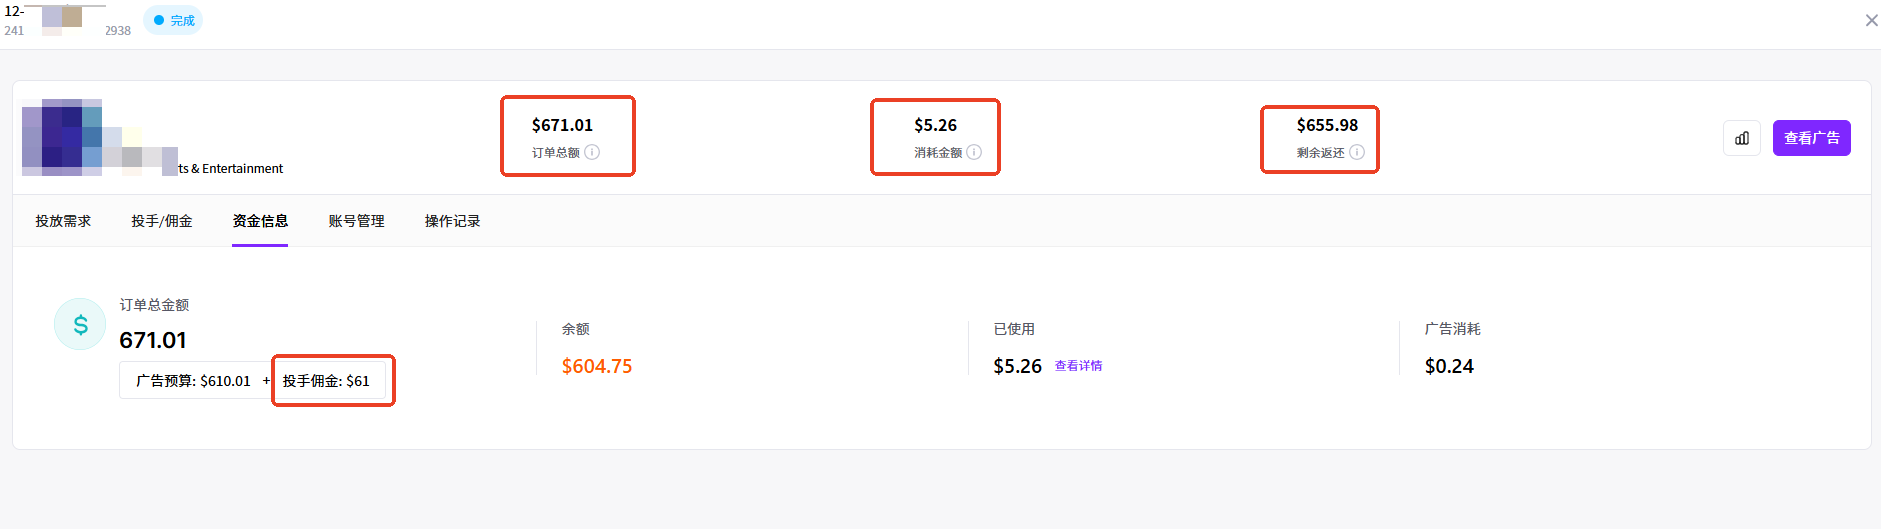Click the 广告预算 $610.01 box
Screen dimensions: 1881x529
pyautogui.click(x=194, y=381)
